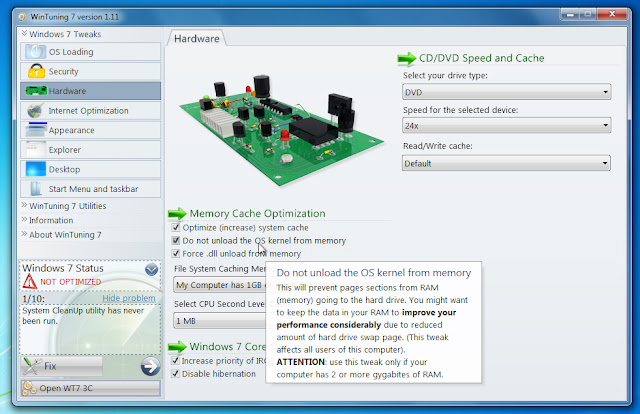
Task: Open the drive type dropdown showing DVD
Action: [x=506, y=92]
